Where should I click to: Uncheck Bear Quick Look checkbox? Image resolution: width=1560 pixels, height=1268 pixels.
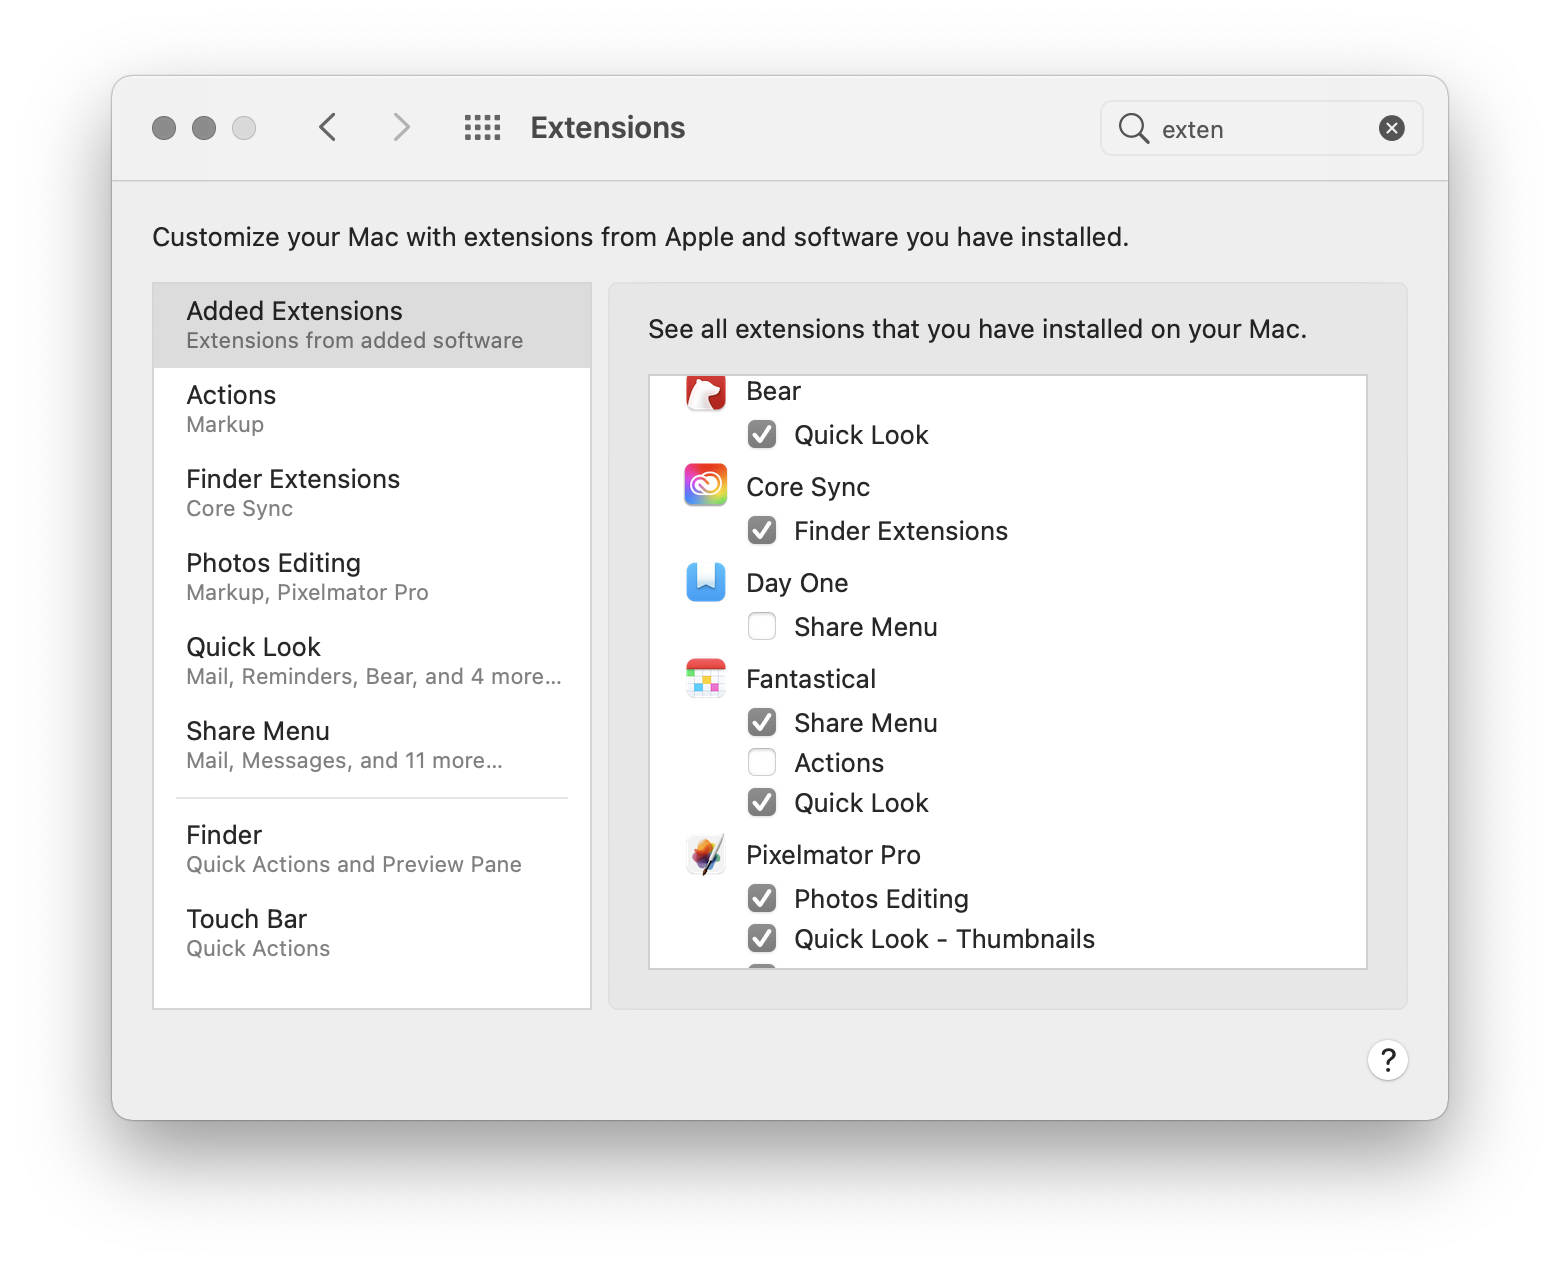click(x=762, y=434)
